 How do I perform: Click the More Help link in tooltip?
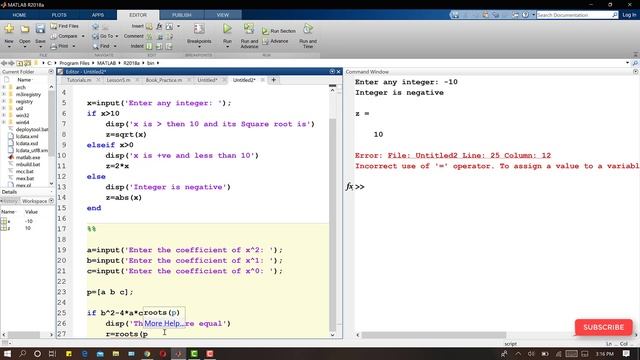(x=163, y=323)
